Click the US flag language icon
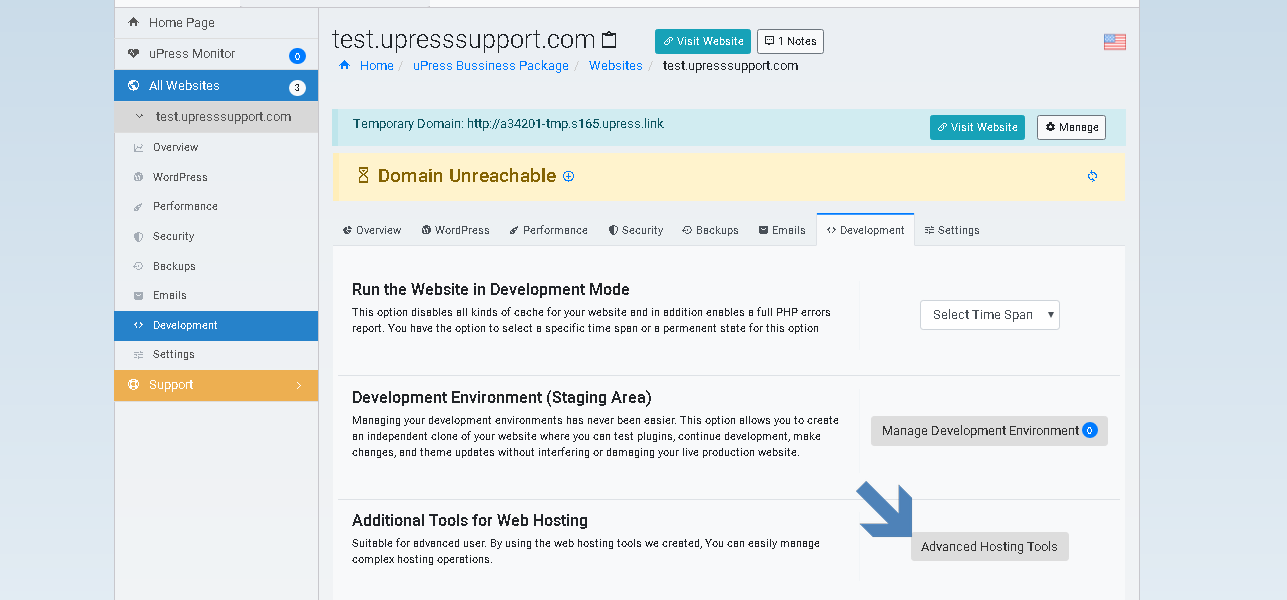Image resolution: width=1287 pixels, height=600 pixels. [1114, 42]
